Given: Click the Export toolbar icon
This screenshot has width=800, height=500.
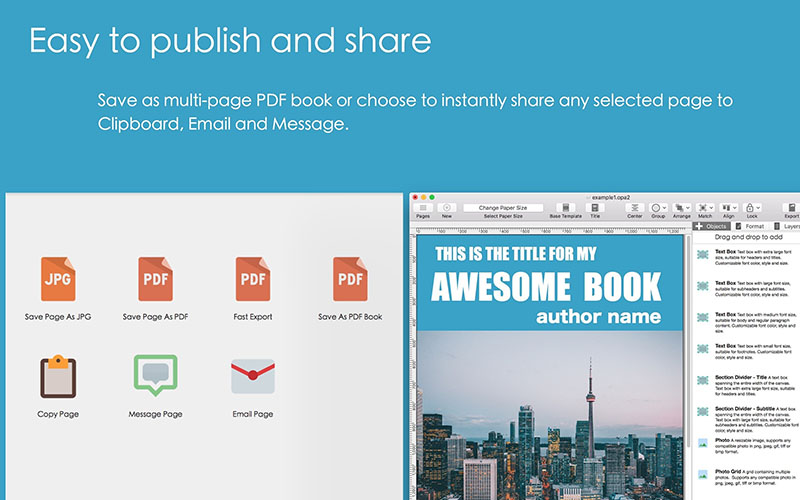Looking at the screenshot, I should coord(792,208).
